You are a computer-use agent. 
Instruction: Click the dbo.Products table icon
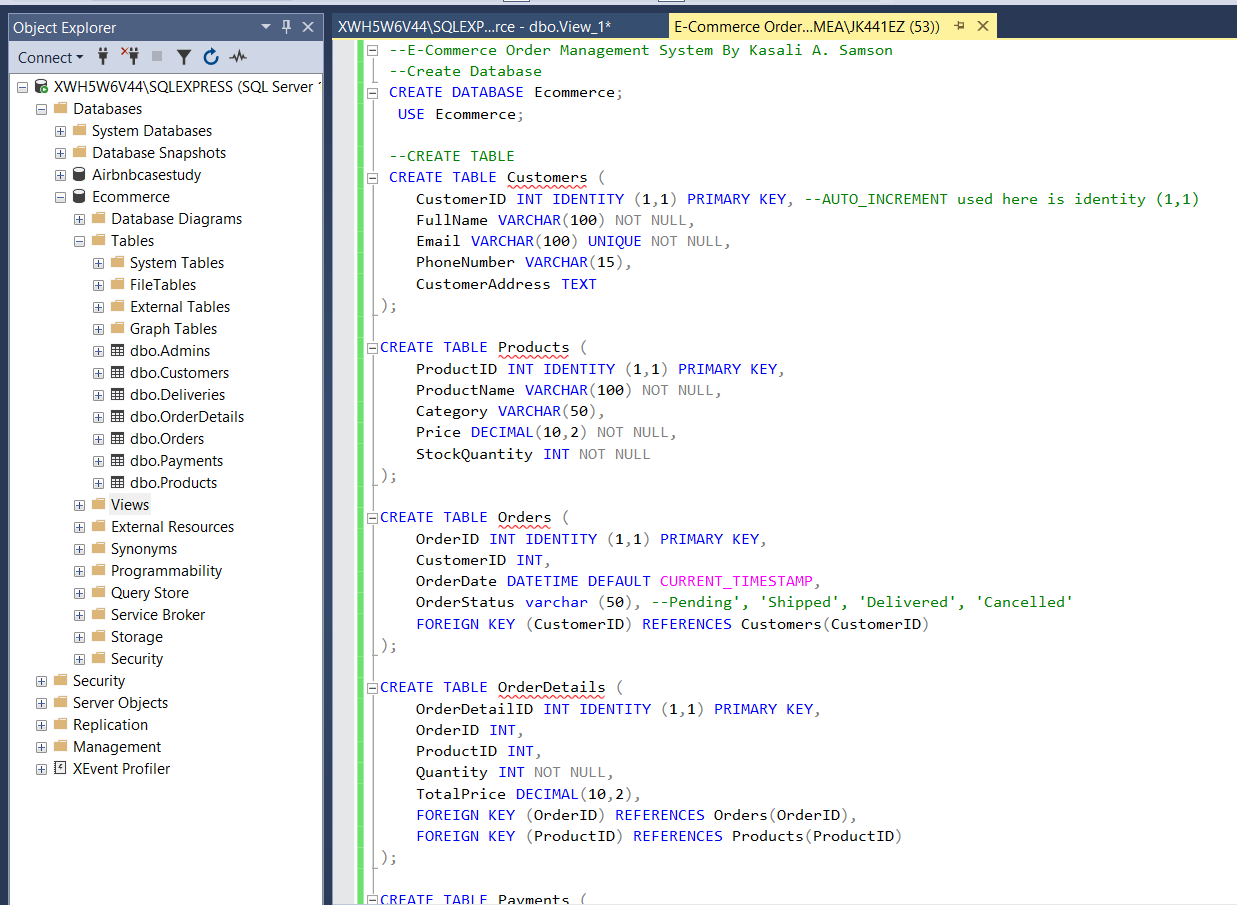click(117, 483)
